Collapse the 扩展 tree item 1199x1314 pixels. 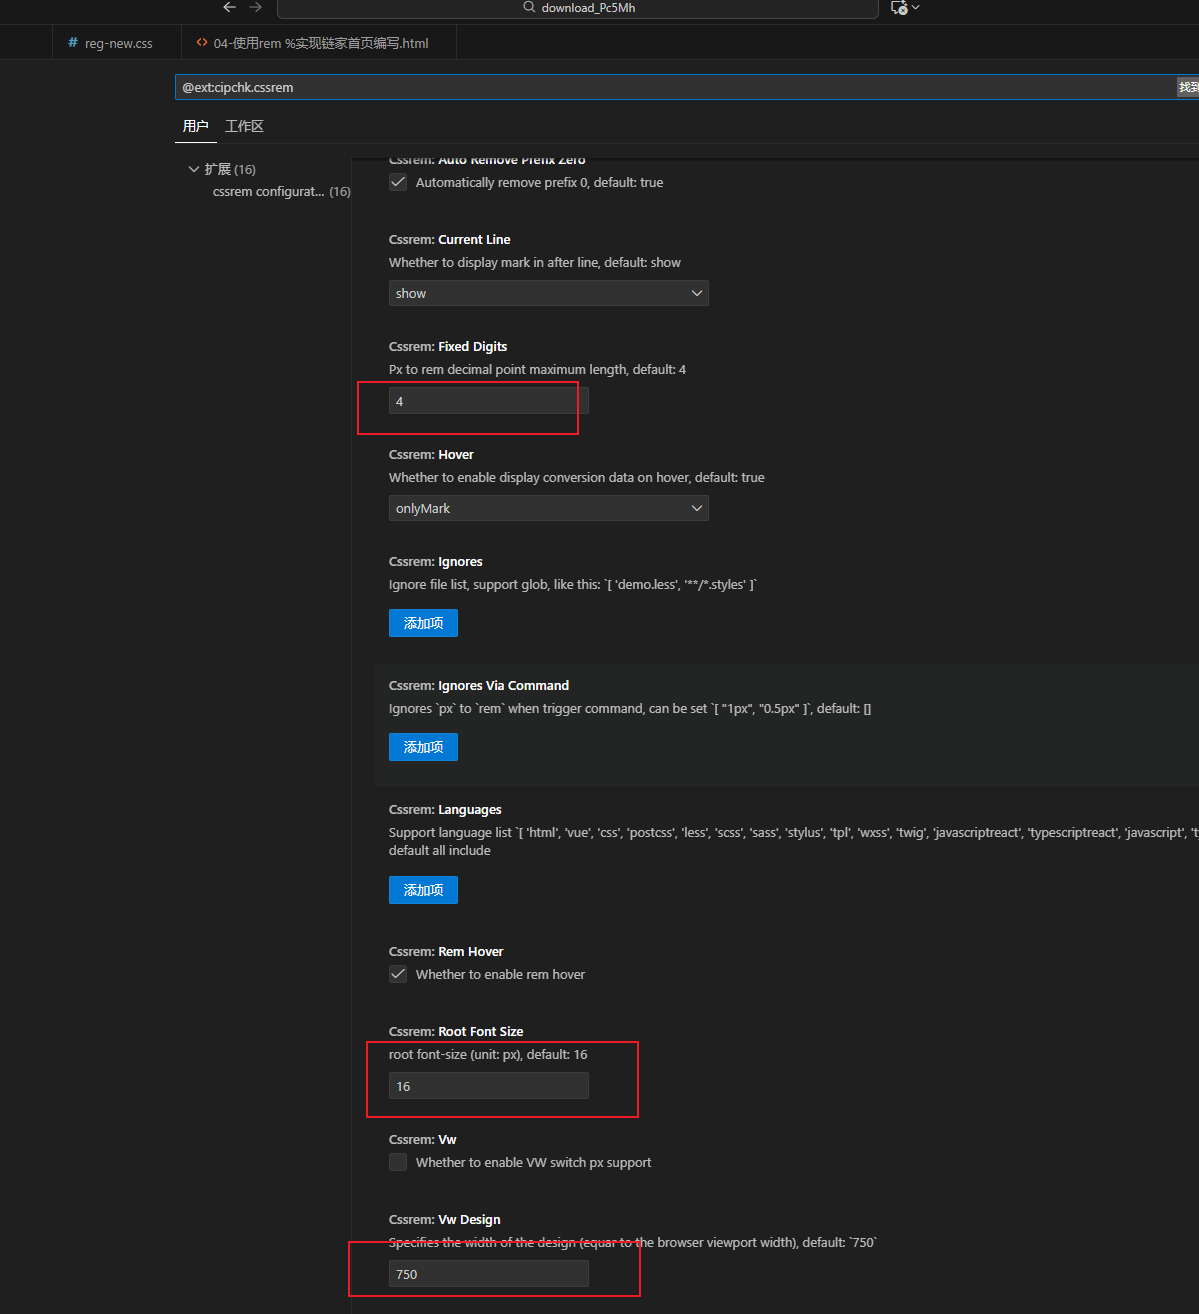194,168
